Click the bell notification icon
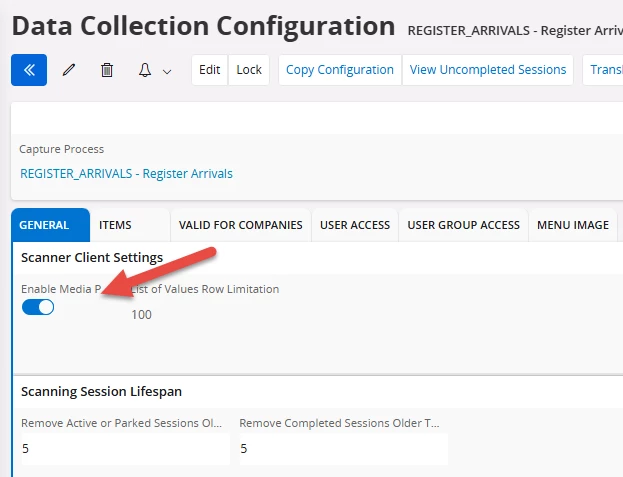This screenshot has height=477, width=623. 145,70
